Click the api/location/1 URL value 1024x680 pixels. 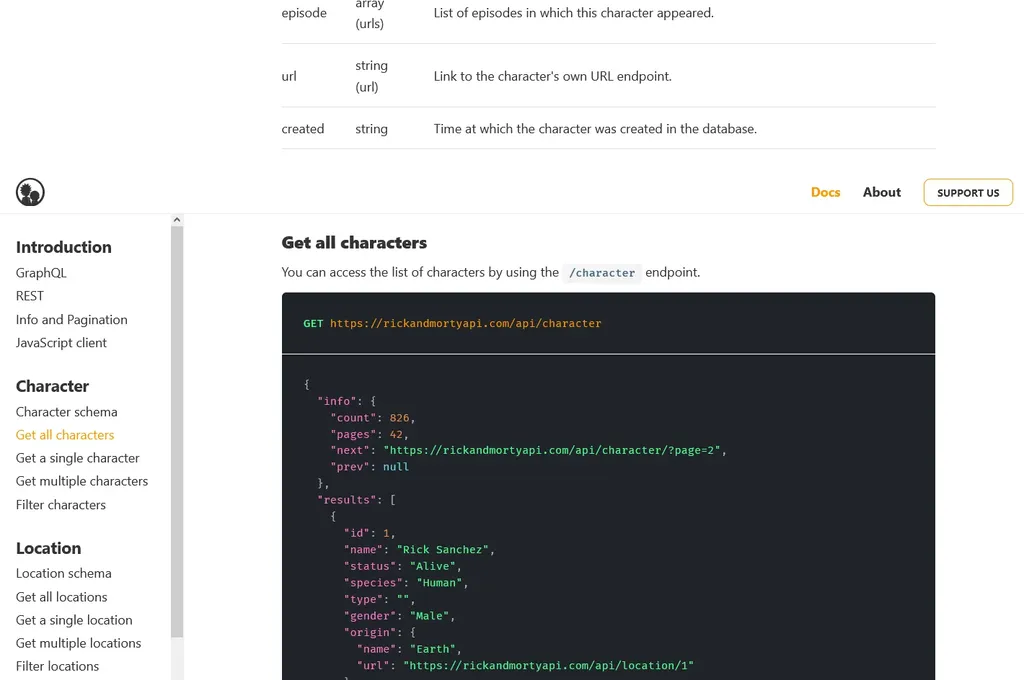(549, 666)
